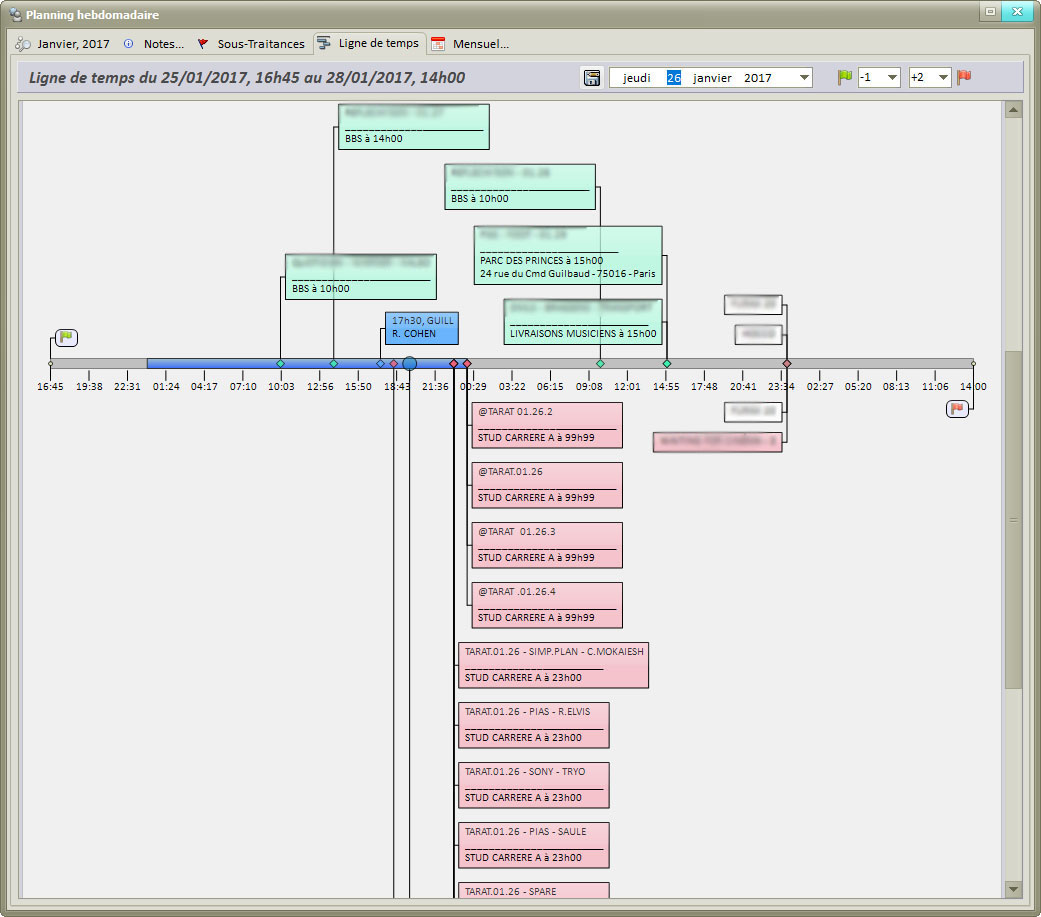Click the blue 17h30 R. COHEN event

[421, 327]
